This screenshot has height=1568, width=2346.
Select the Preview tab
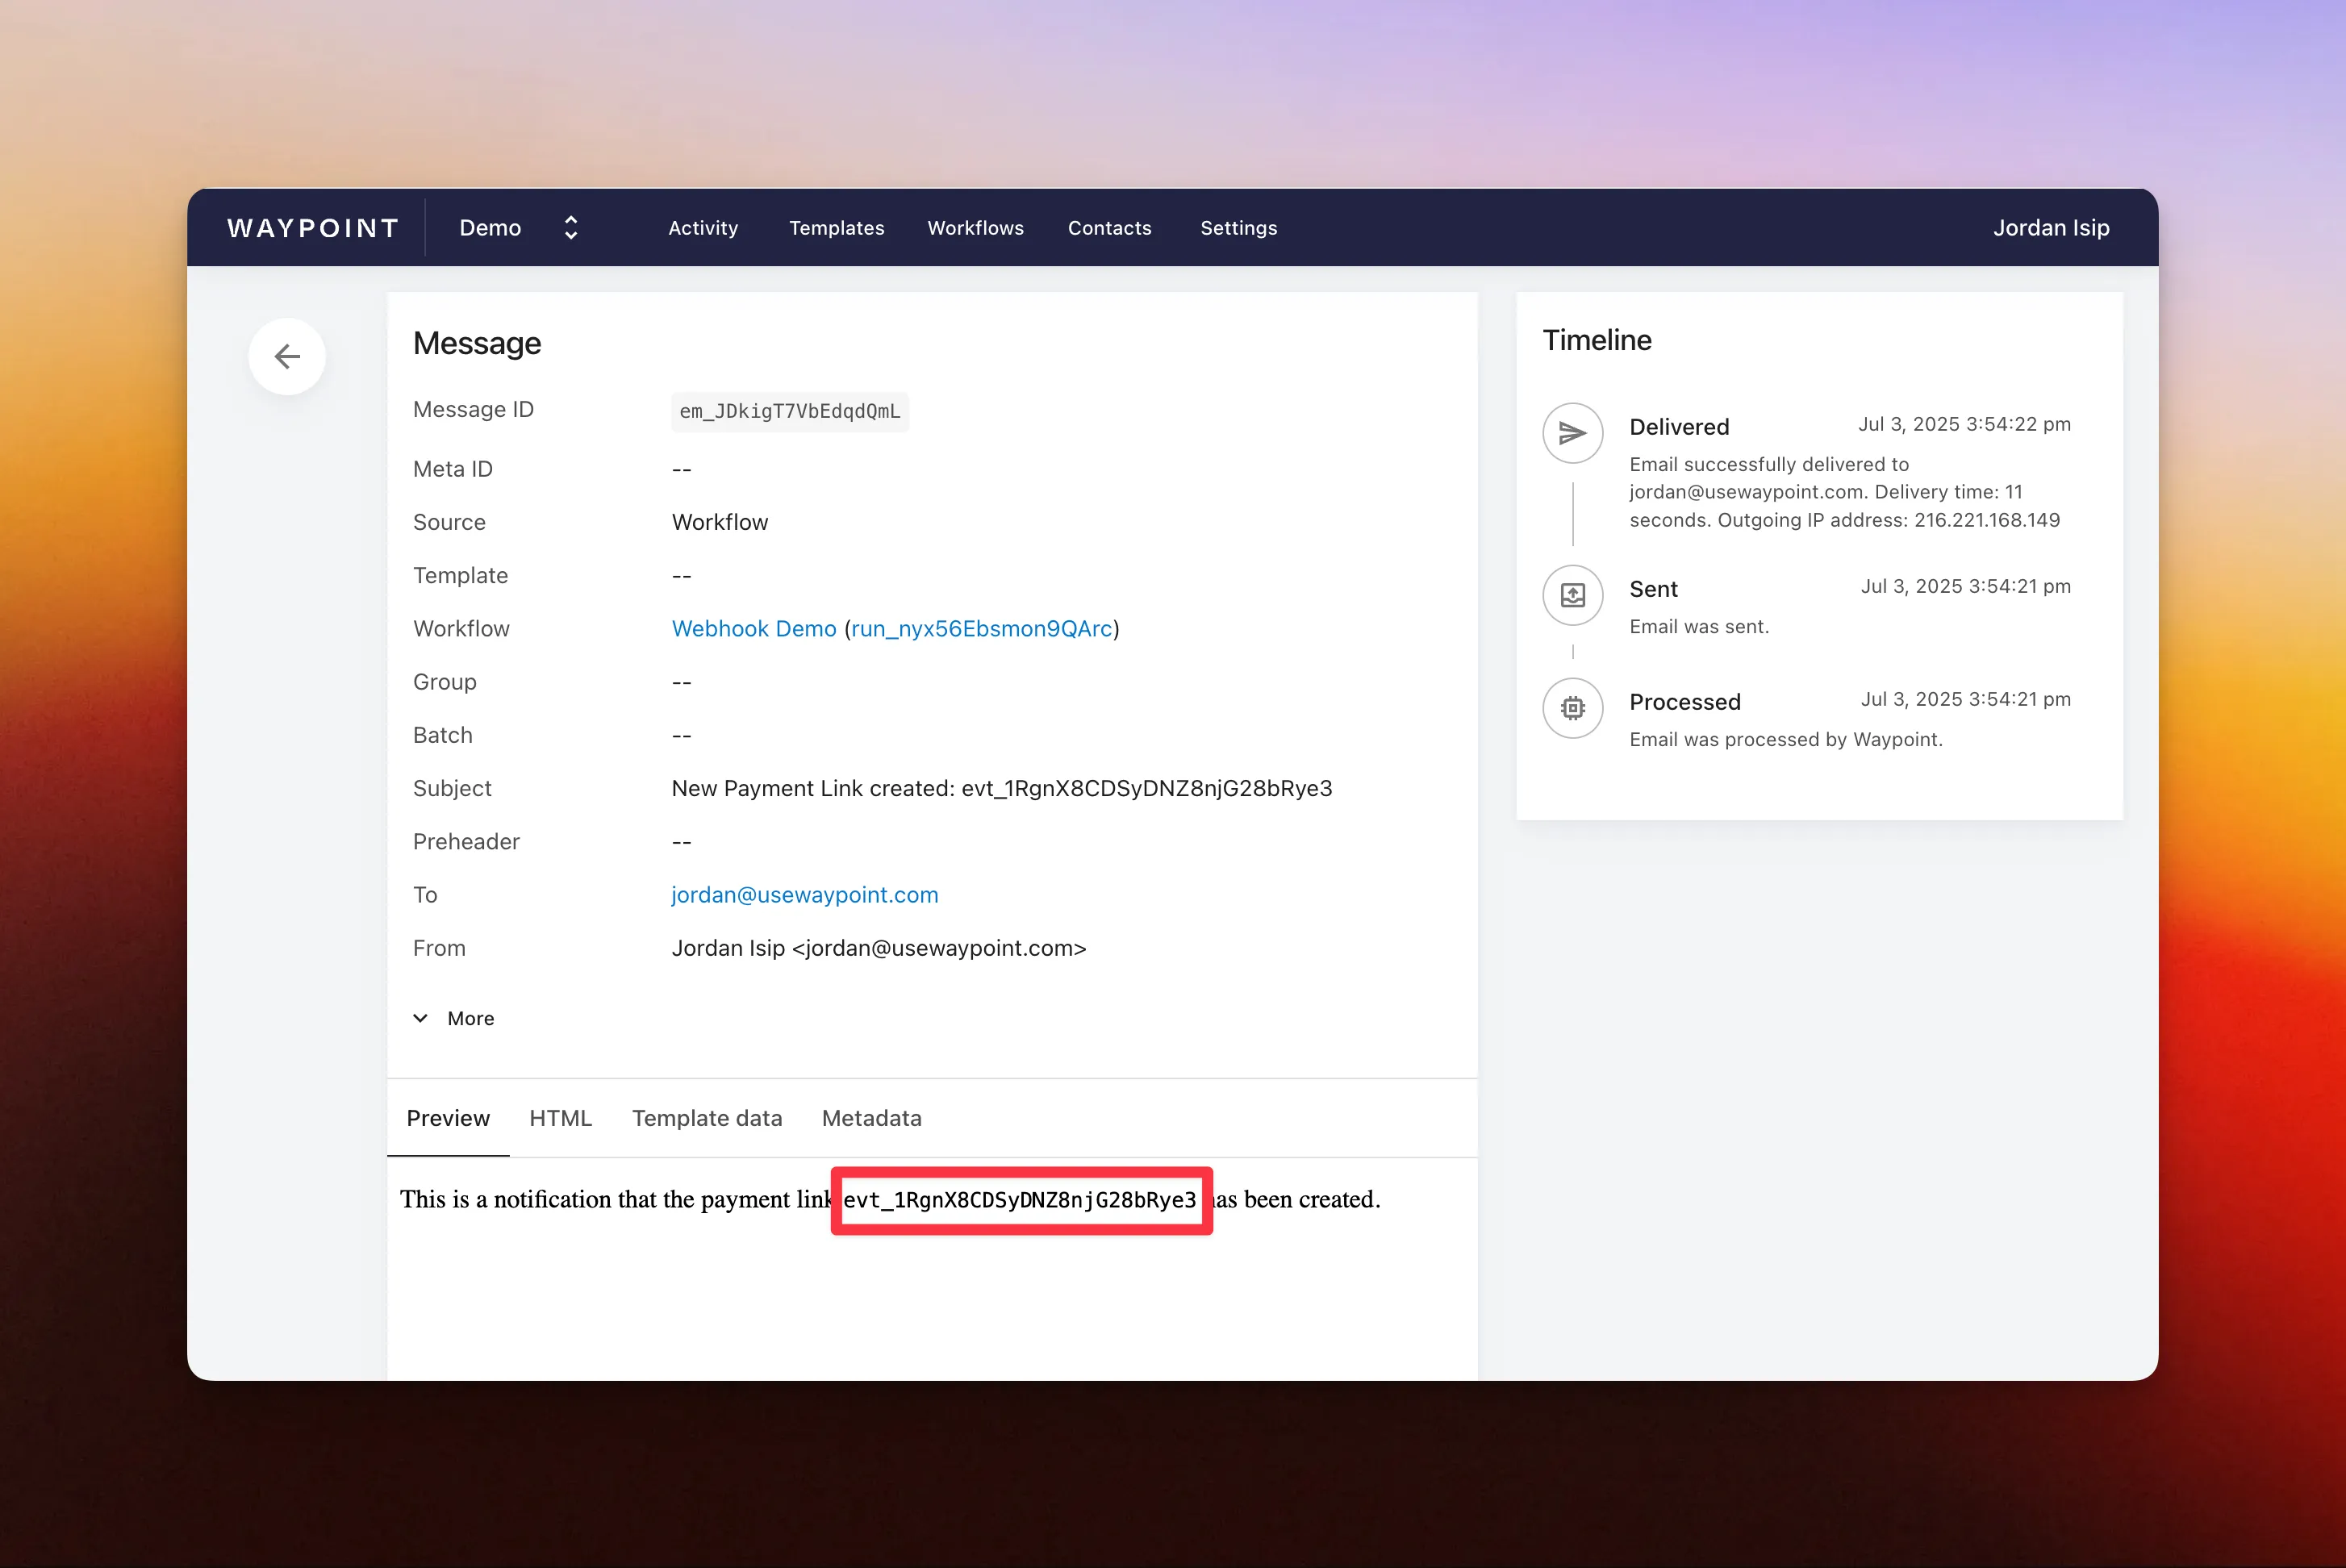click(x=448, y=1118)
